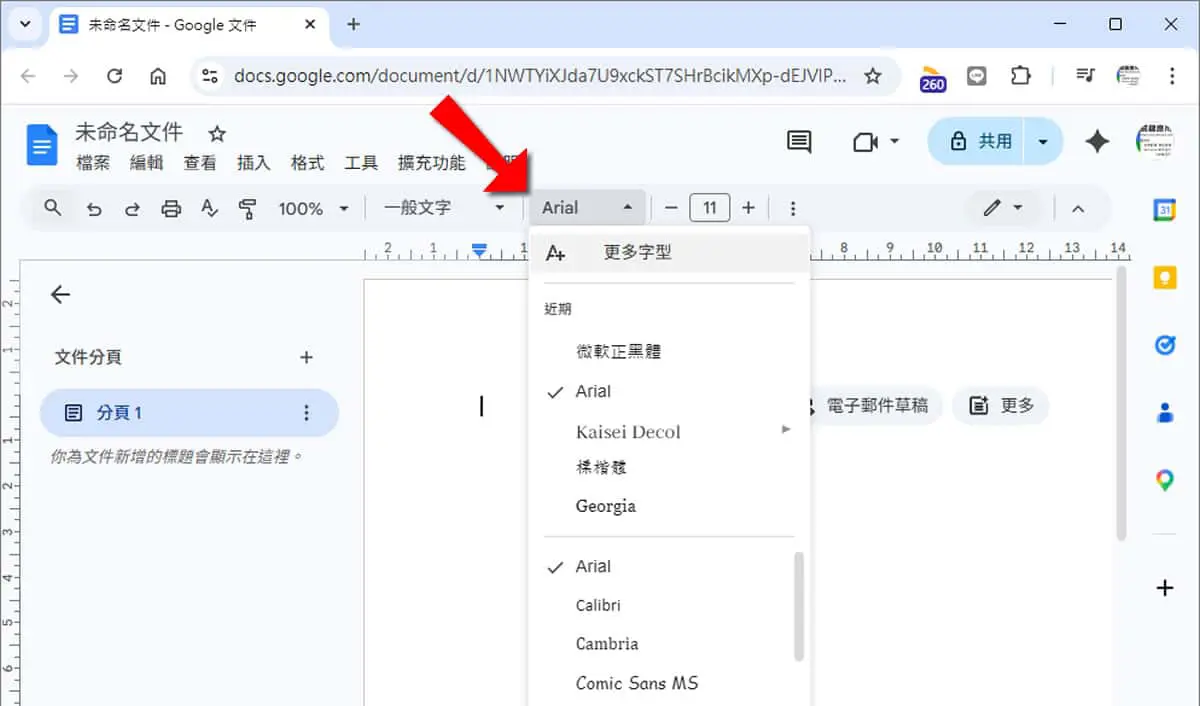Click the font list scrollbar
This screenshot has height=706, width=1200.
799,606
